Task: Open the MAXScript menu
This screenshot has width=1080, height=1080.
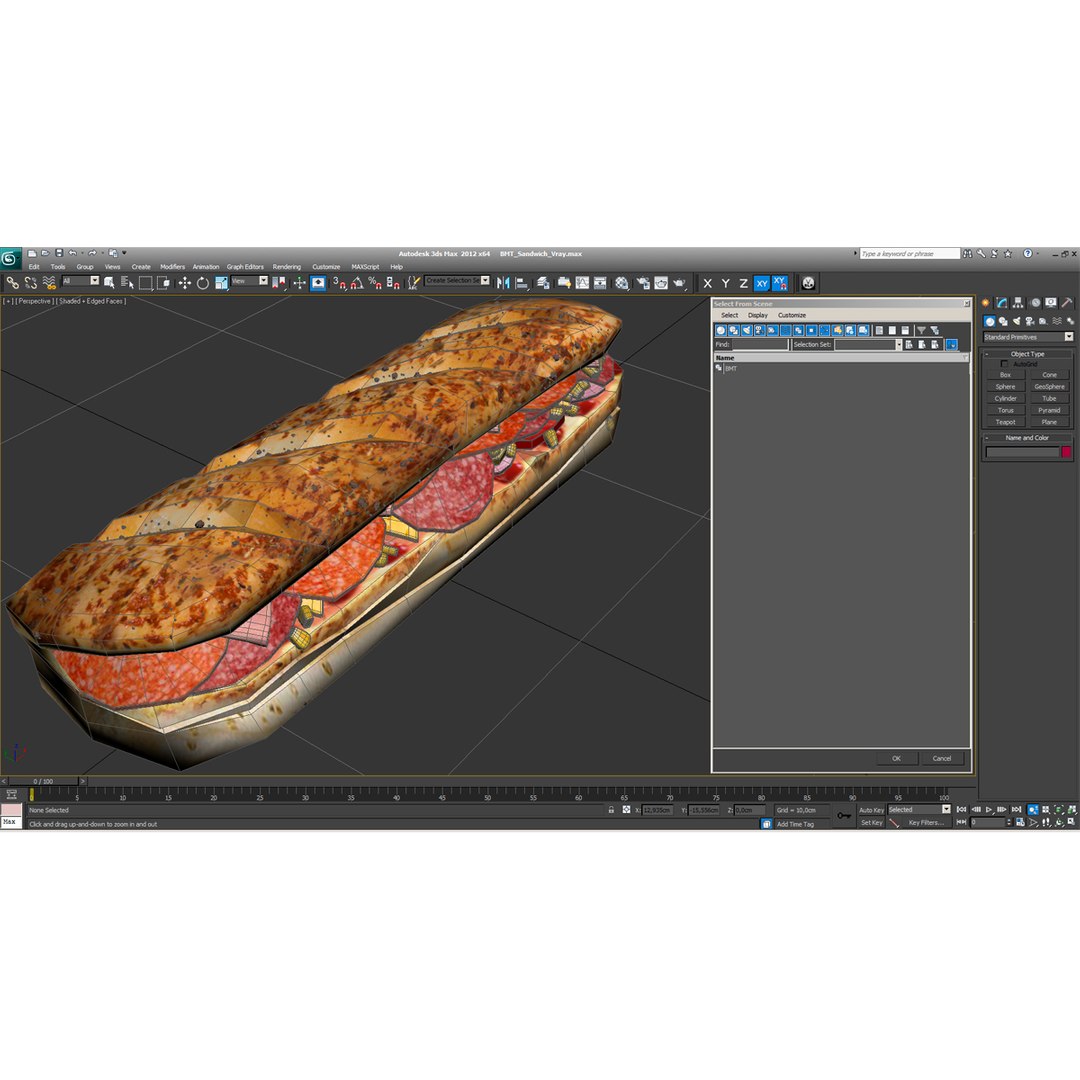Action: click(x=365, y=267)
